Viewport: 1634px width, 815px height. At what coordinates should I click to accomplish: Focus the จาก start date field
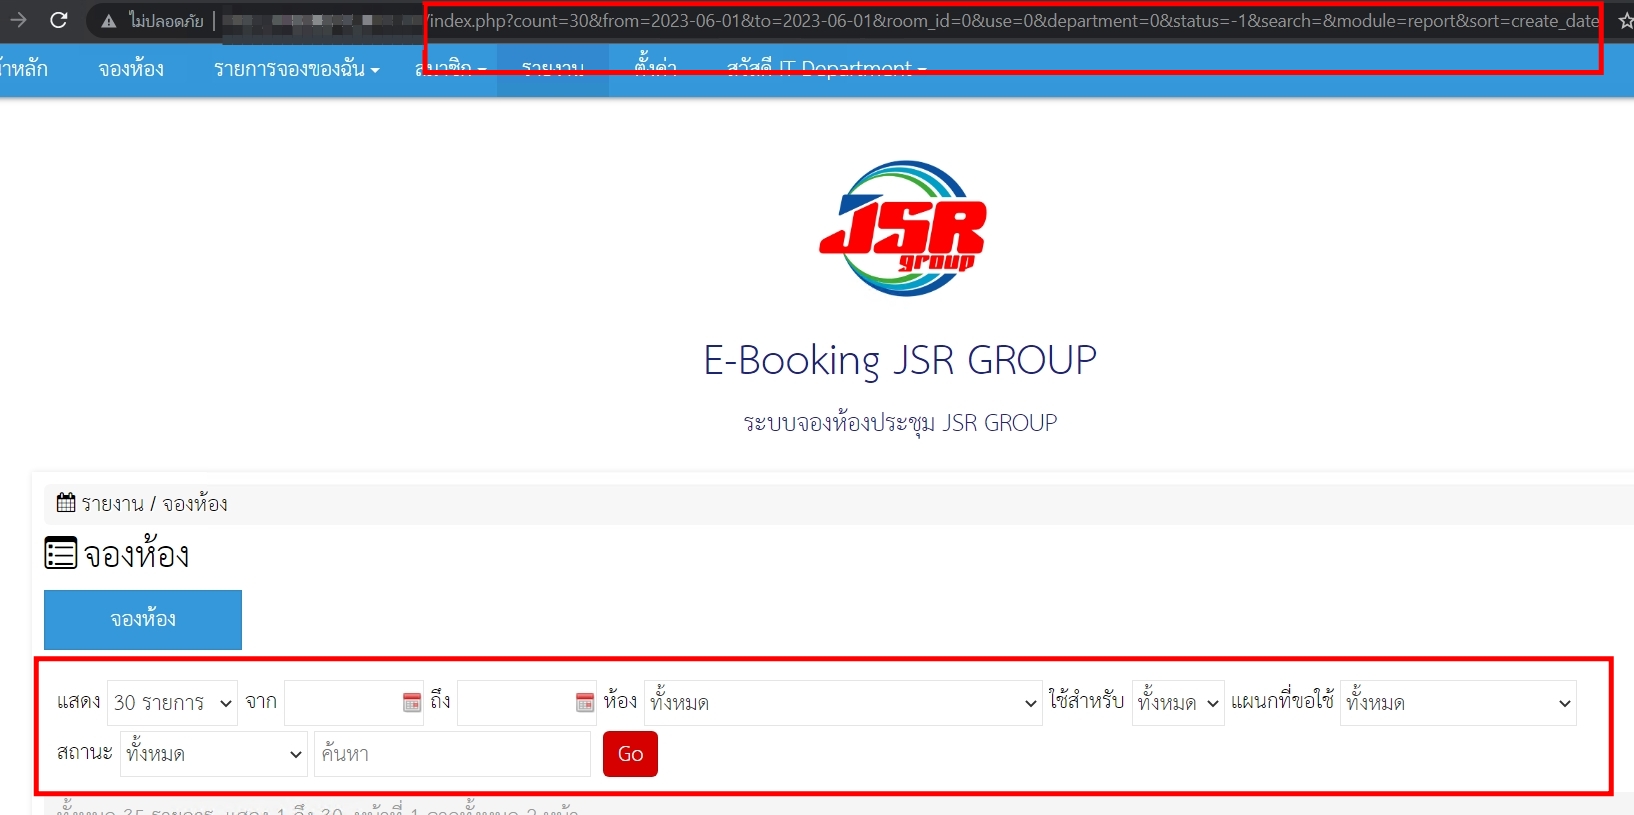pos(354,703)
